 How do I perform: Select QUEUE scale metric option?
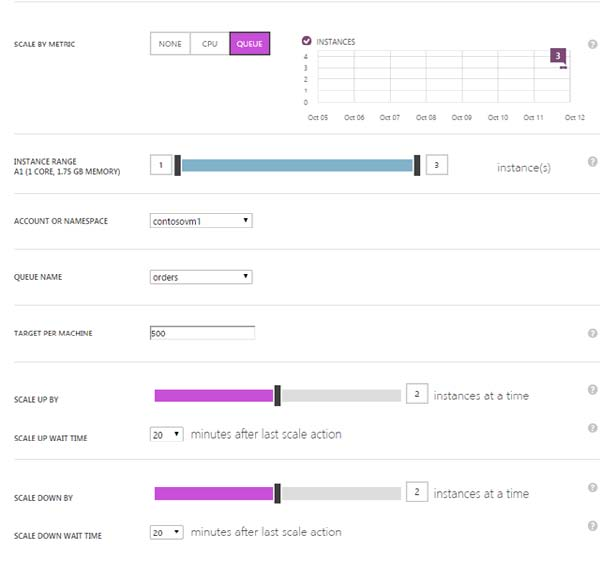[249, 44]
